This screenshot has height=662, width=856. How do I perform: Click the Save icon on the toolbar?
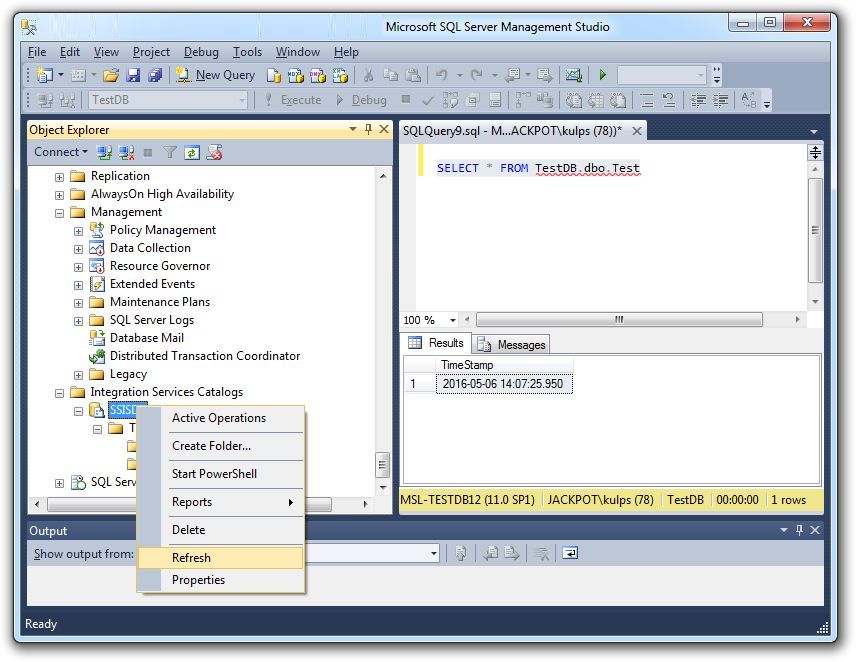135,75
